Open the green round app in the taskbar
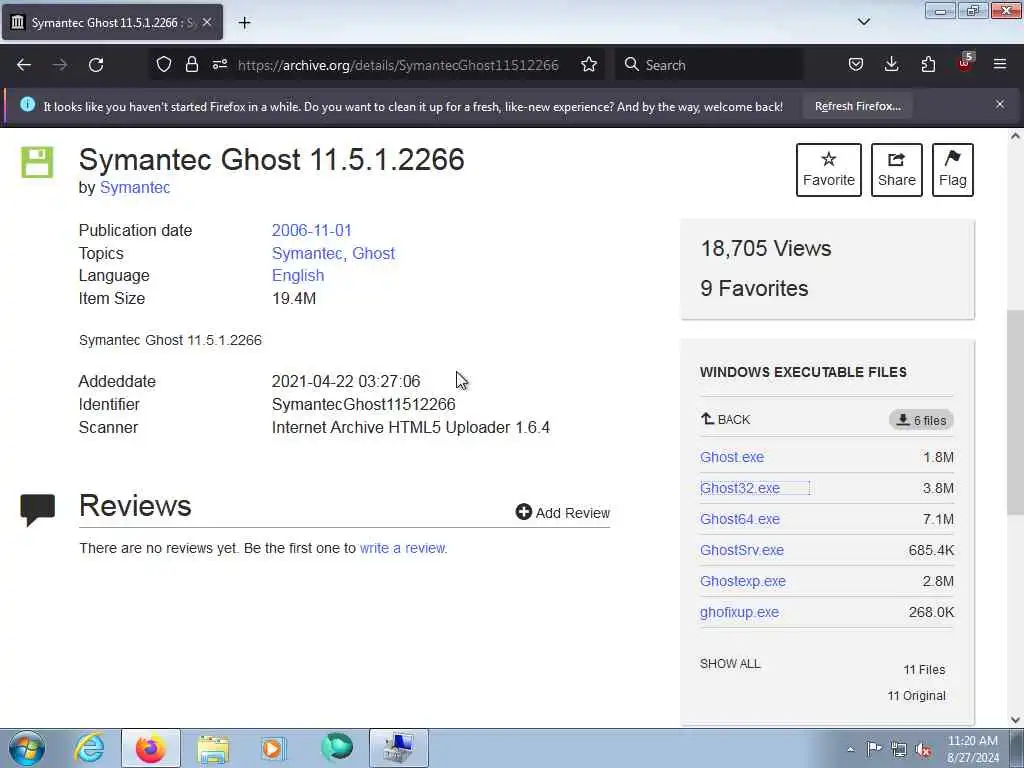The width and height of the screenshot is (1024, 768). coord(337,748)
